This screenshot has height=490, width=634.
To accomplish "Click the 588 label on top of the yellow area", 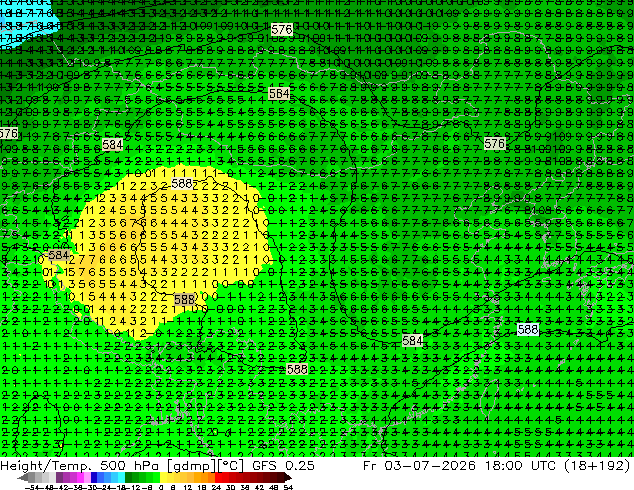I will [182, 184].
